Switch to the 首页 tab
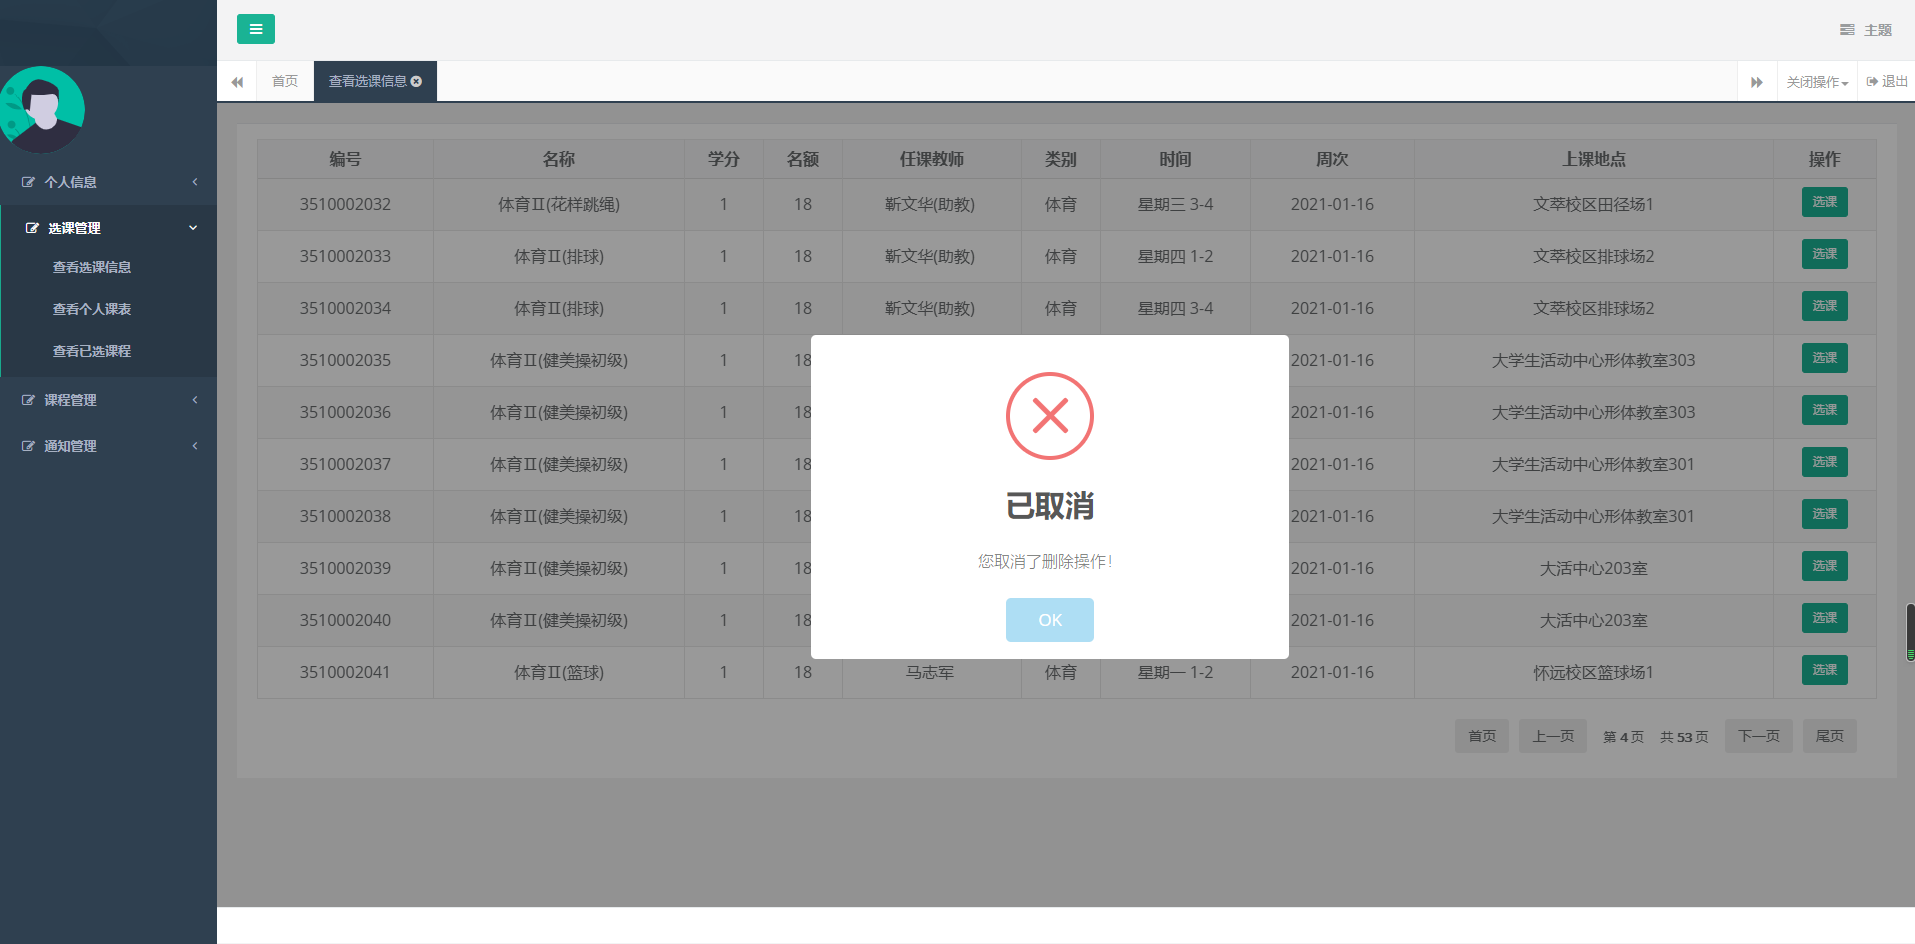This screenshot has width=1915, height=944. [284, 81]
